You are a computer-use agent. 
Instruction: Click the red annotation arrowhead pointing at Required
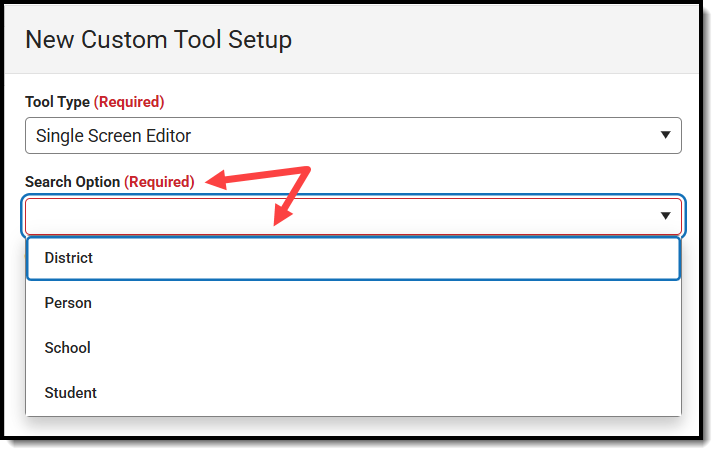coord(216,180)
